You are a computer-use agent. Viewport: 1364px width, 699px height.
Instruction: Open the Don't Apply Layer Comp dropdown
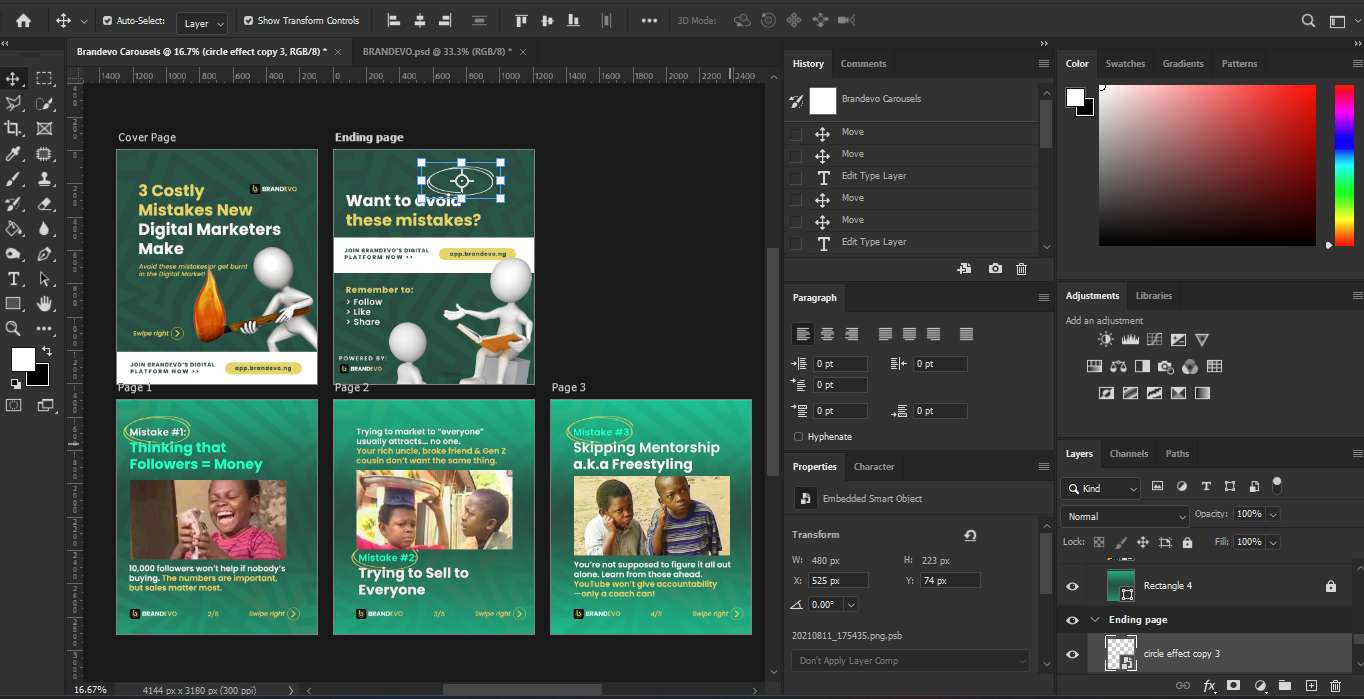[x=909, y=661]
